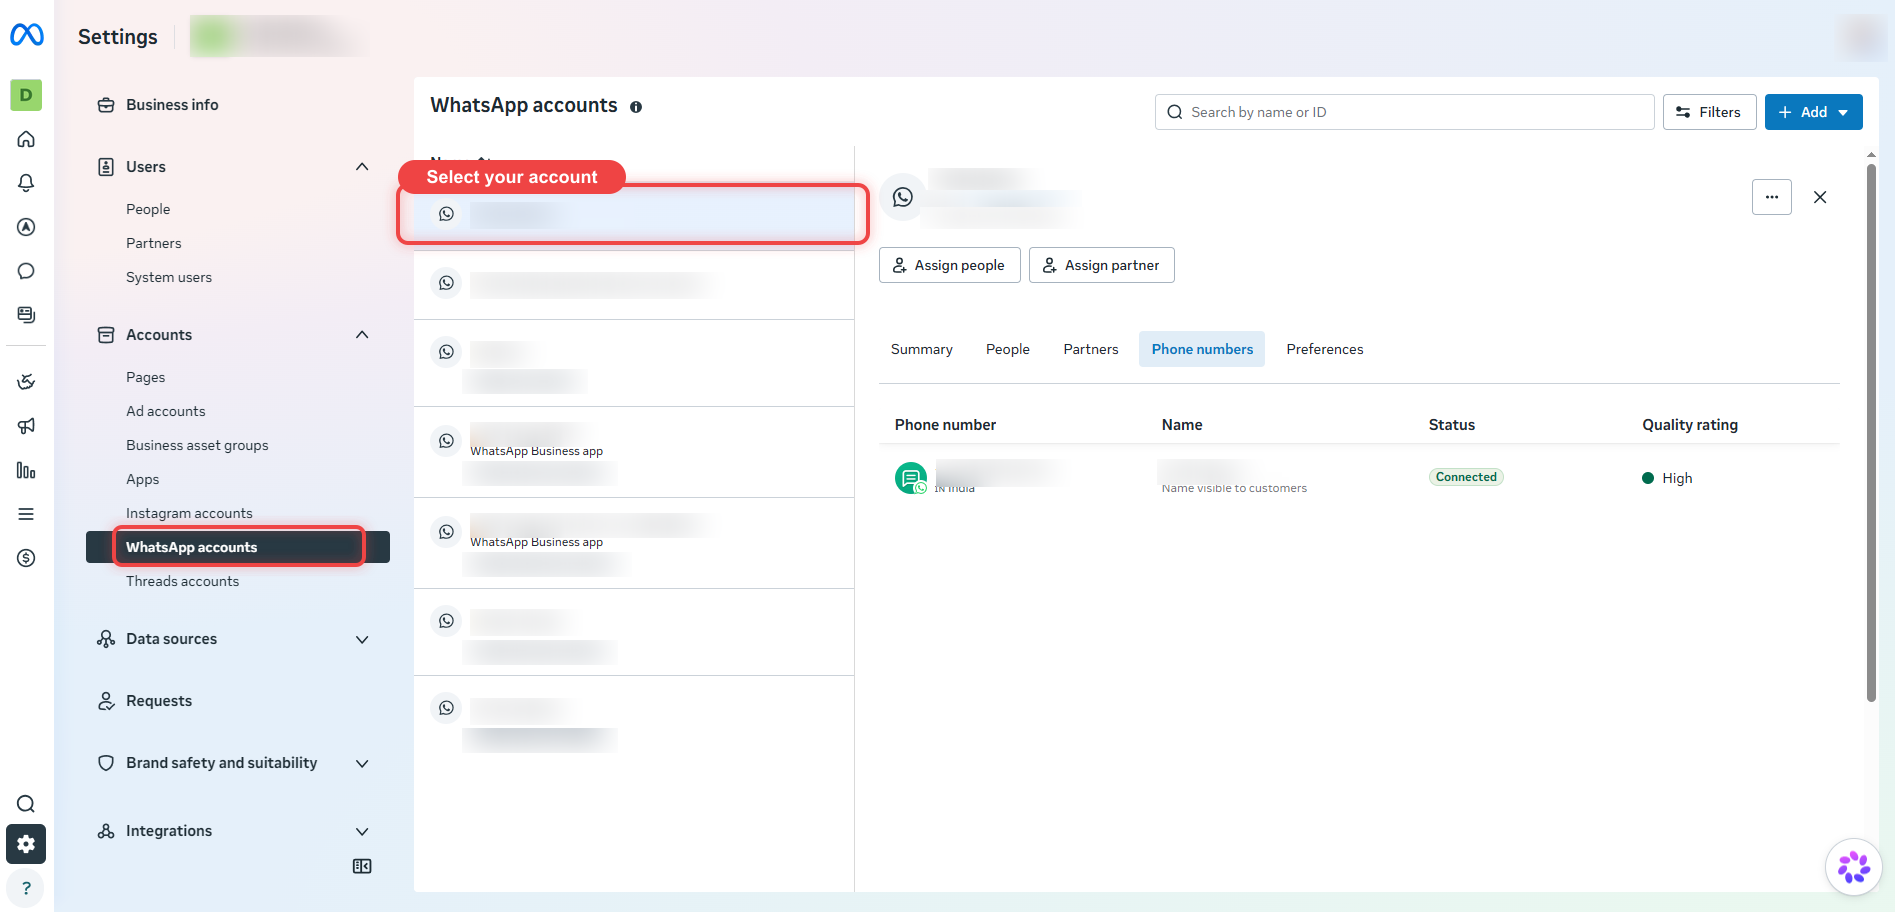Click Assign partner button
Image resolution: width=1895 pixels, height=912 pixels.
[x=1101, y=265]
